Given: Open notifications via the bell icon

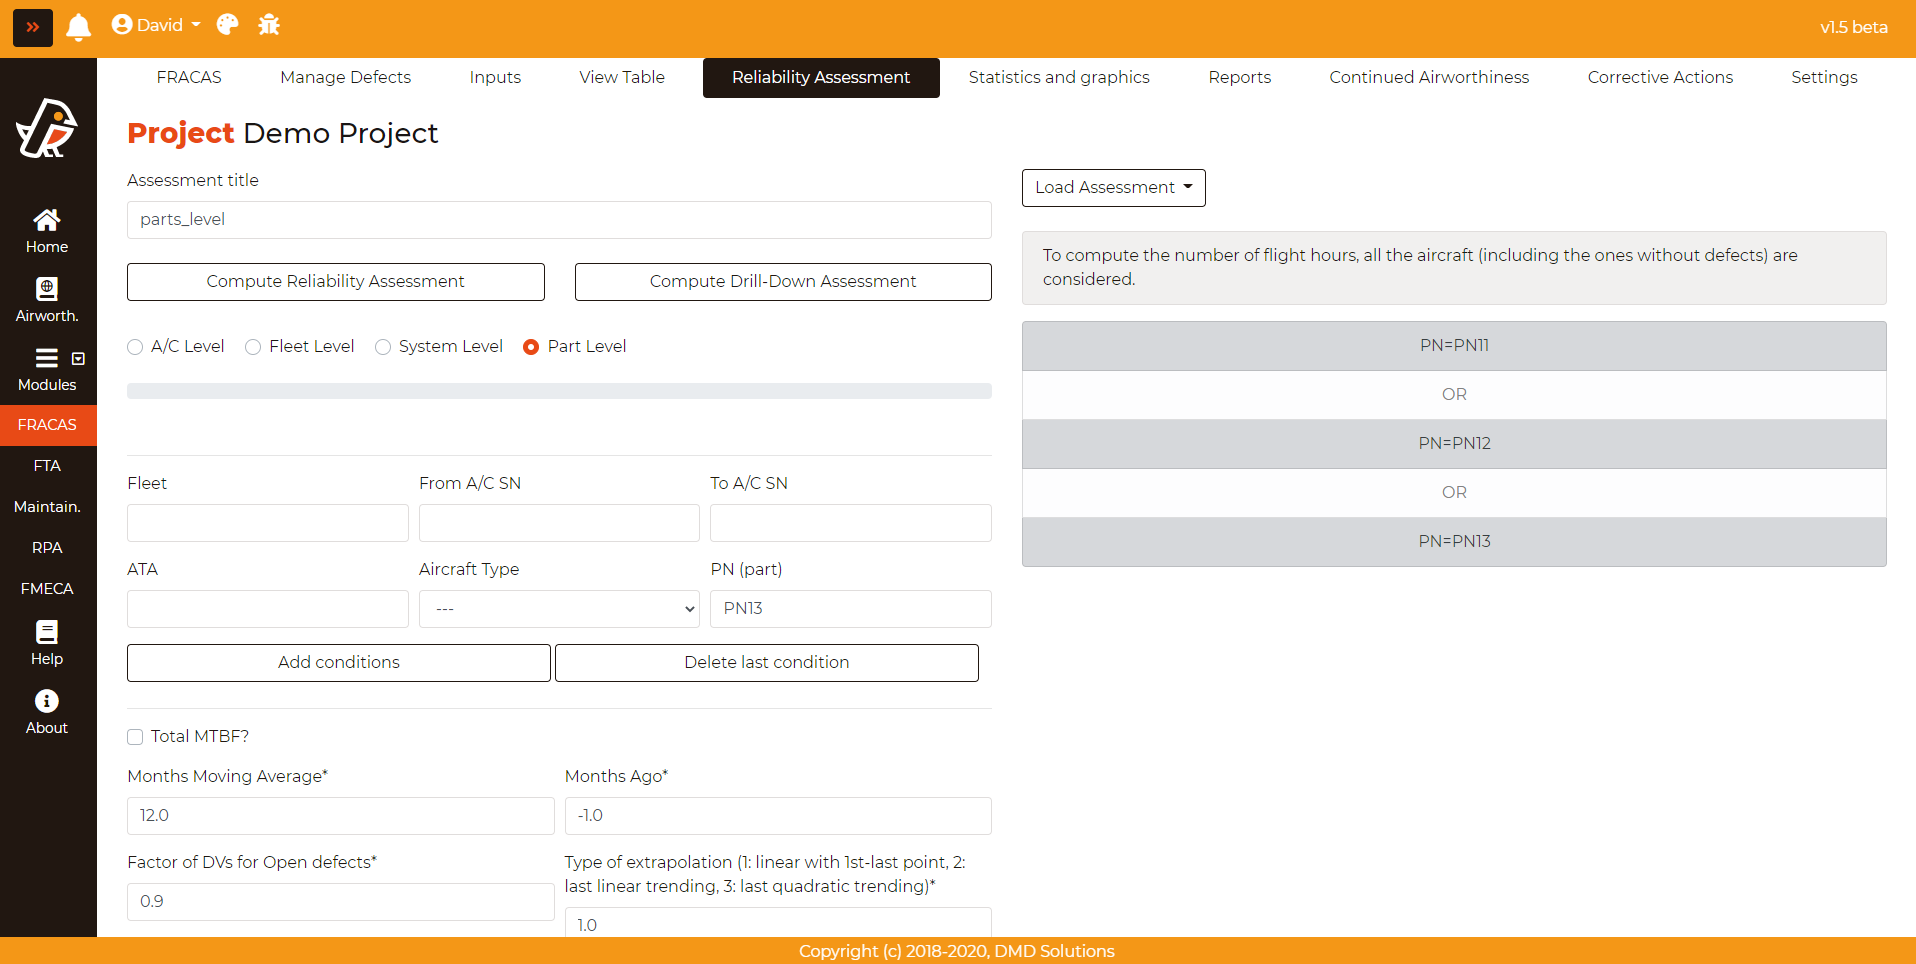Looking at the screenshot, I should (78, 27).
